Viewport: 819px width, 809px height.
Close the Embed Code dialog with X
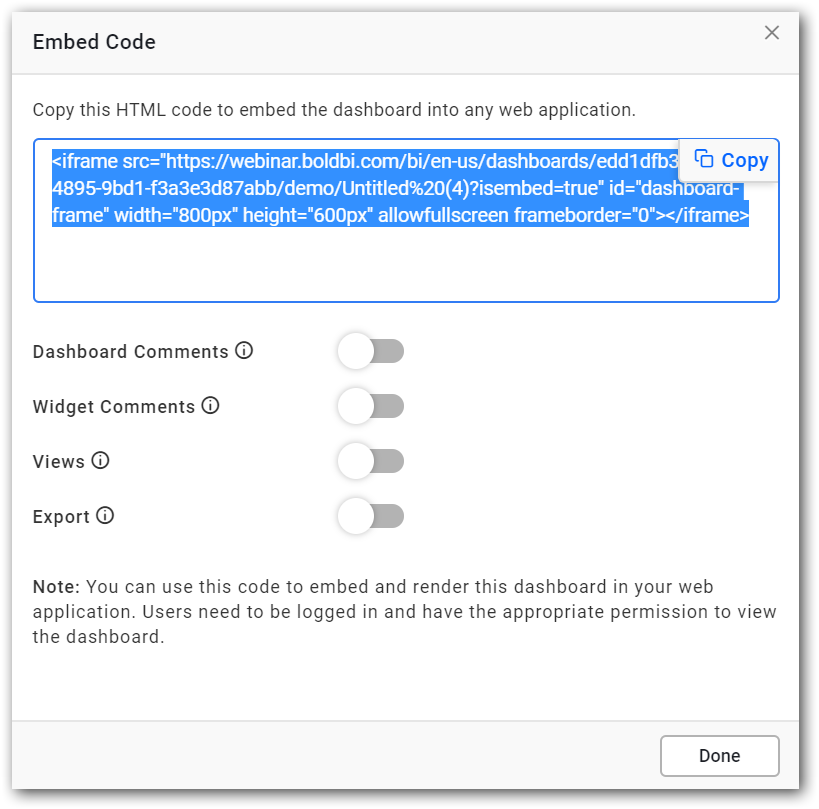click(772, 33)
